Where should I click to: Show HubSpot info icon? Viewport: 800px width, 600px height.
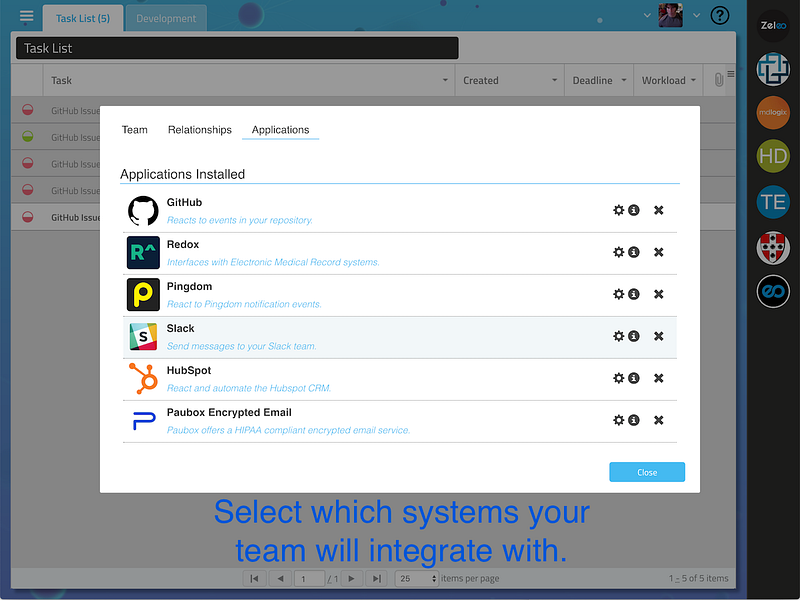click(634, 378)
